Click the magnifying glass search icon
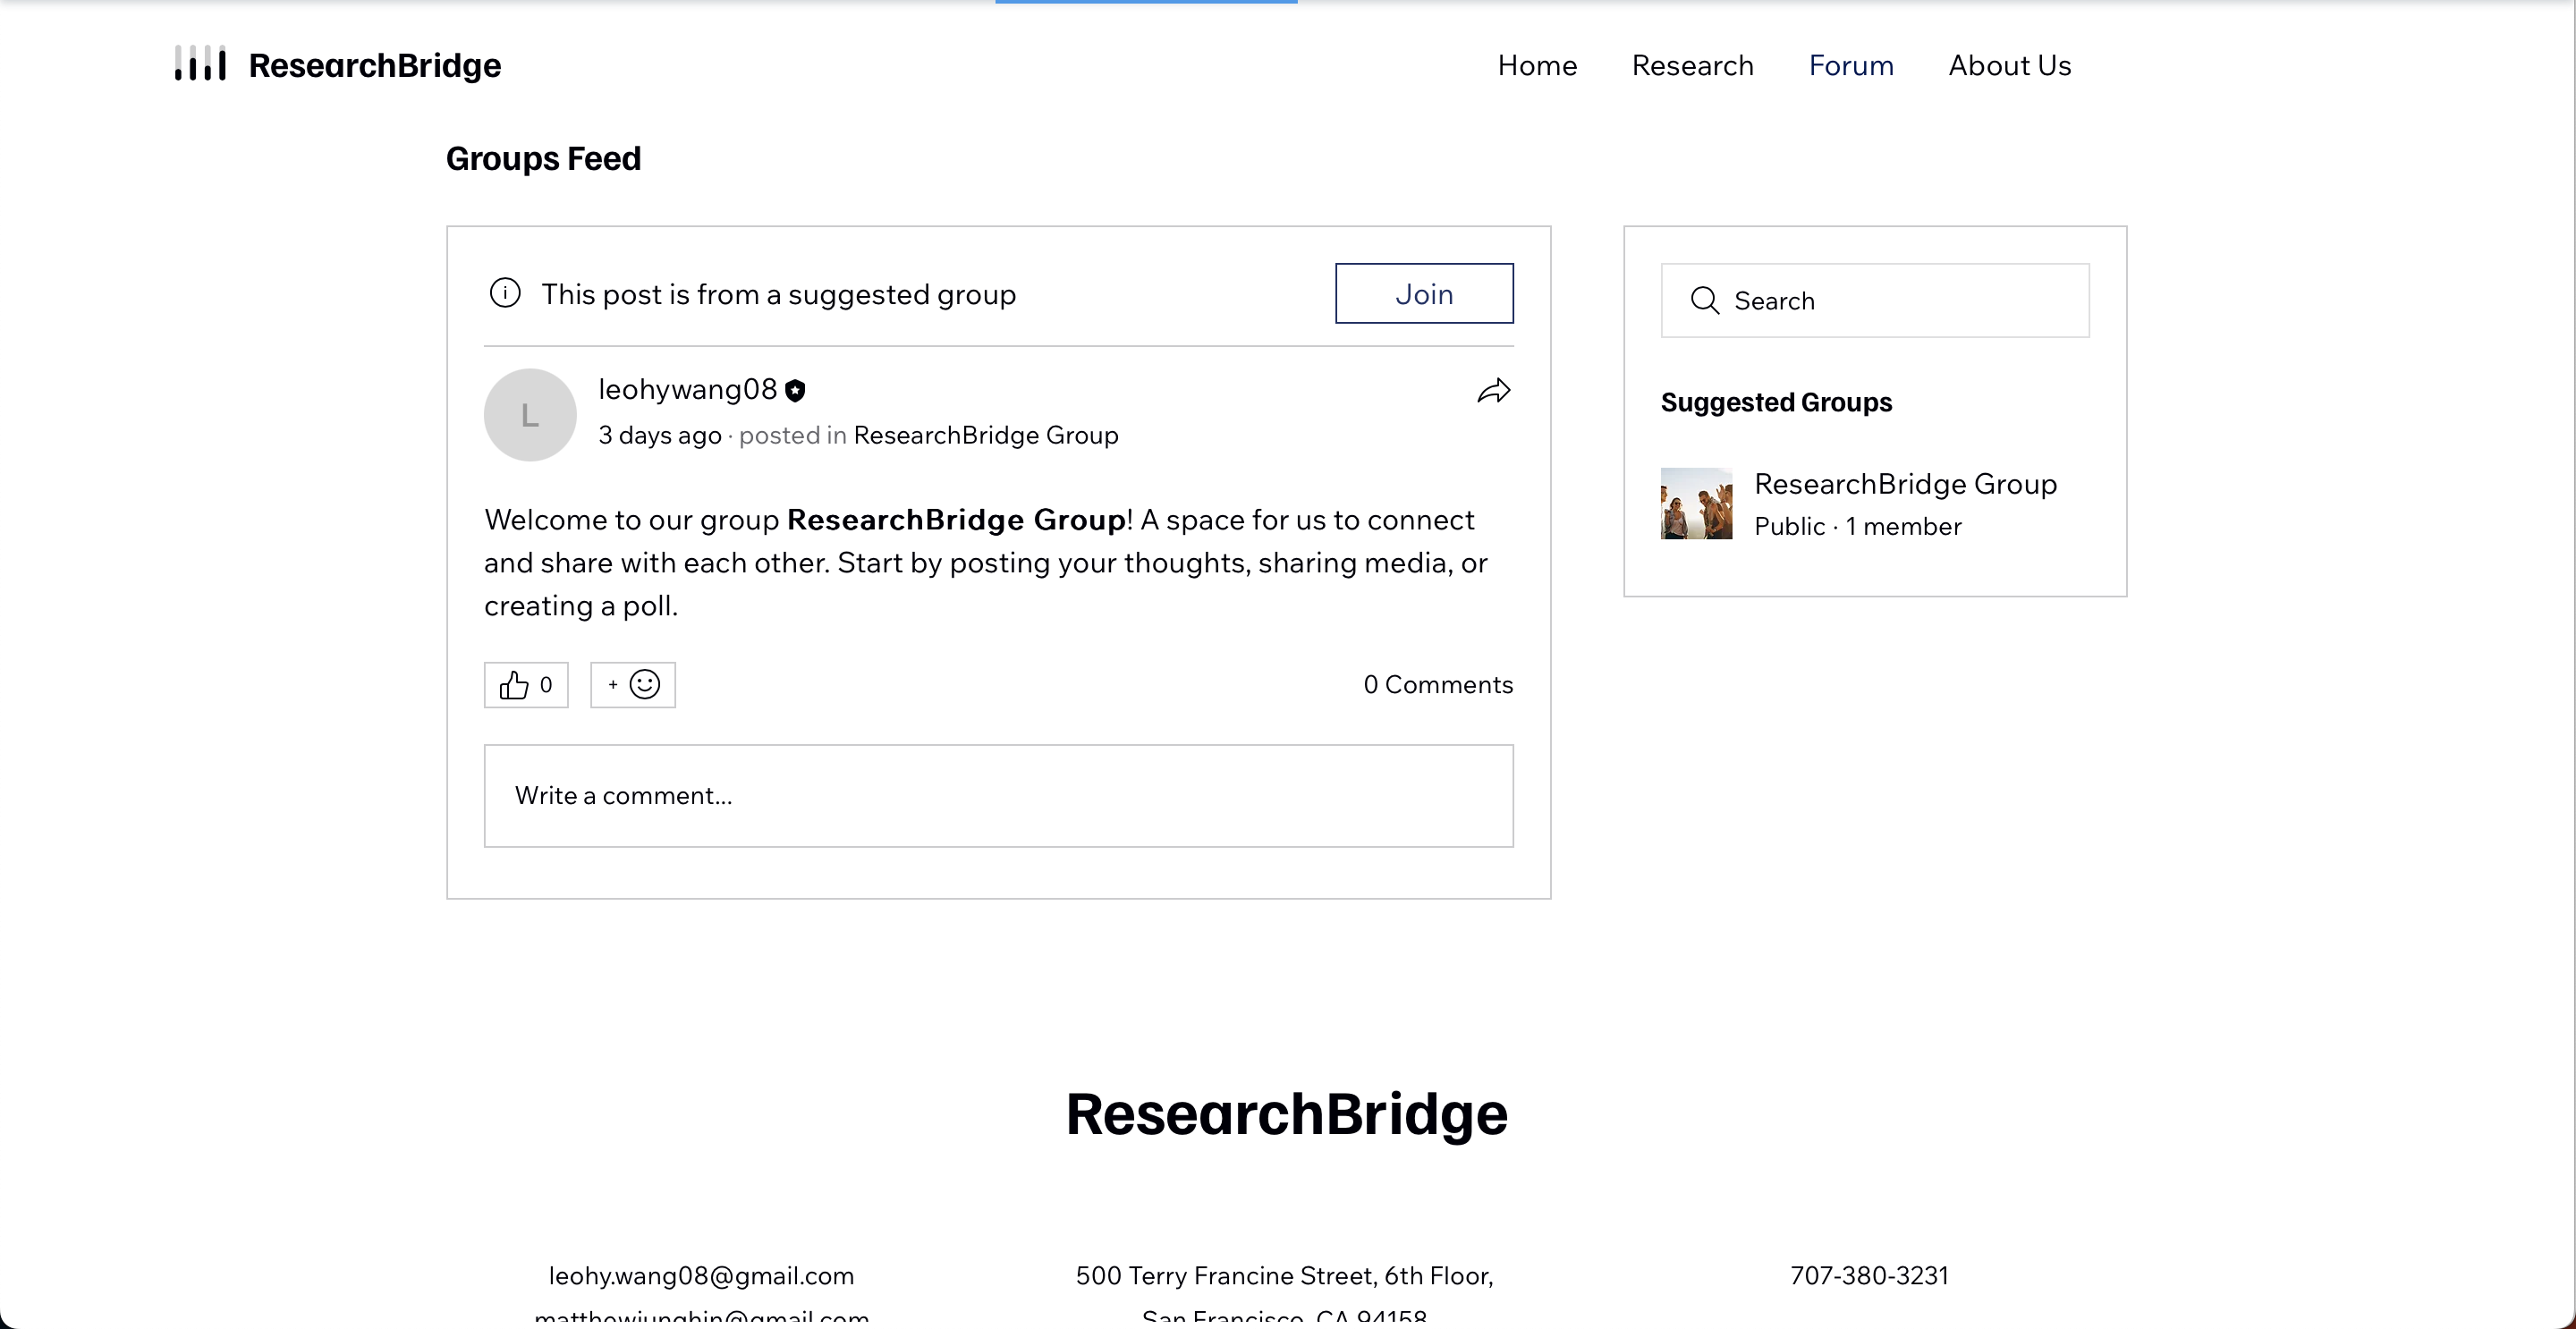 click(x=1704, y=301)
